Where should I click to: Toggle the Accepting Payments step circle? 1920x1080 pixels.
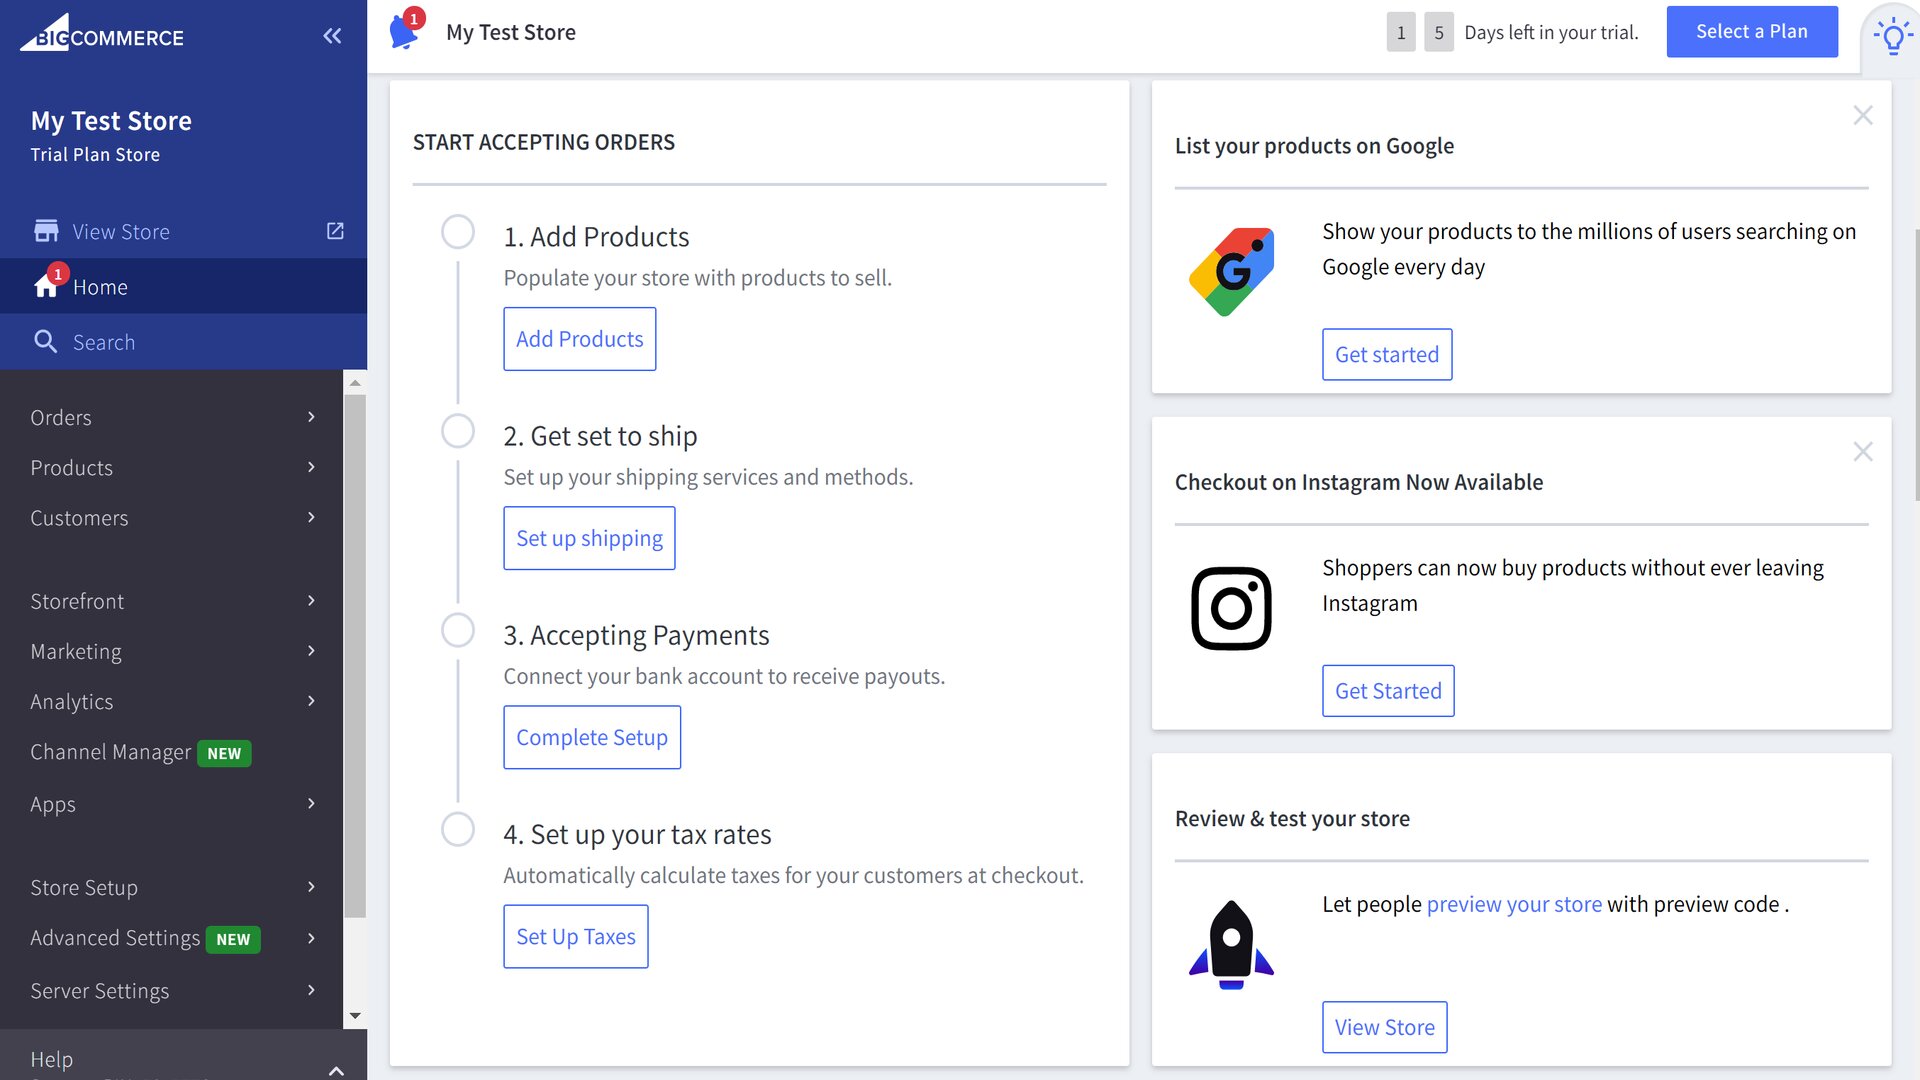coord(458,630)
